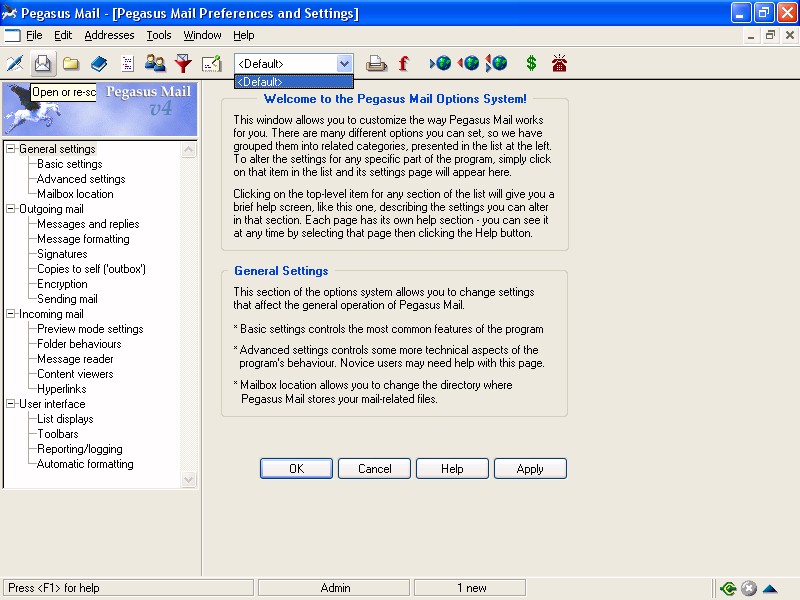Open the notepad edit icon
This screenshot has width=800, height=600.
pos(211,64)
